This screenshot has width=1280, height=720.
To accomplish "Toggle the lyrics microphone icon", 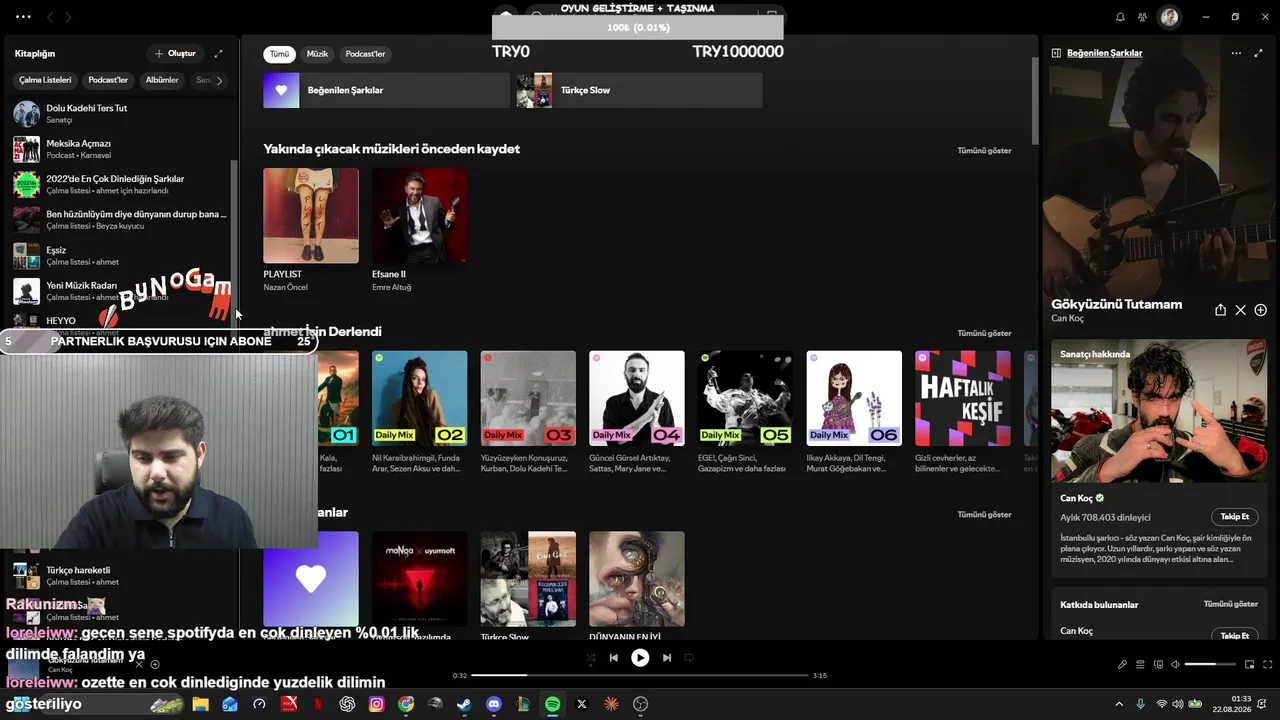I will [x=1122, y=665].
